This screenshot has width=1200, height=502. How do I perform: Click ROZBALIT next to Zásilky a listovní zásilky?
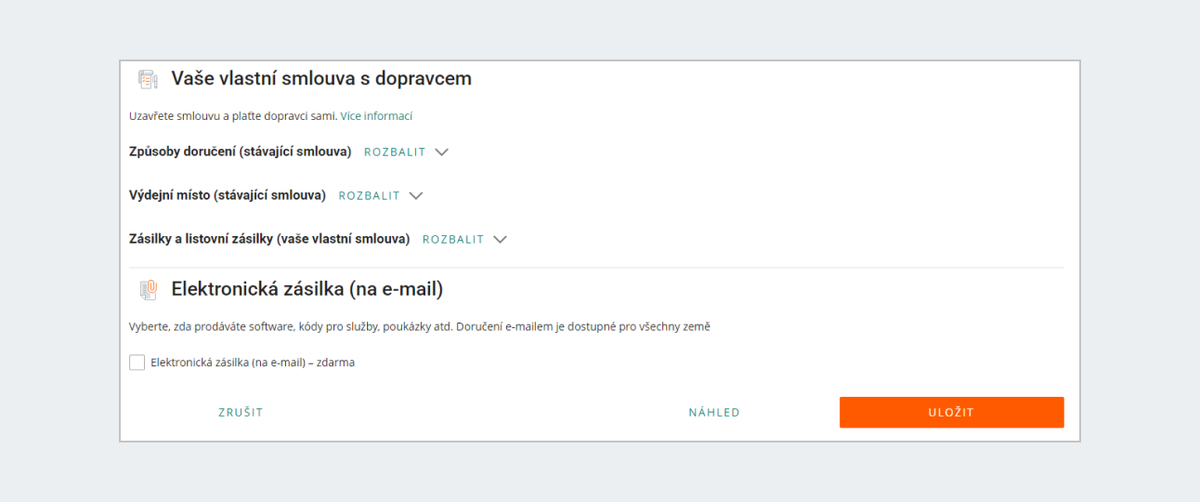point(453,240)
